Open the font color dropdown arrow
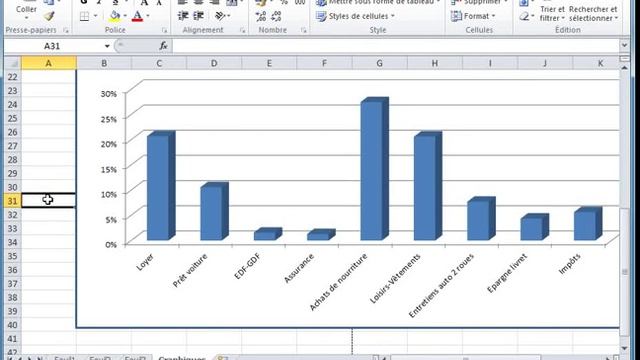The height and width of the screenshot is (360, 640). (x=148, y=16)
